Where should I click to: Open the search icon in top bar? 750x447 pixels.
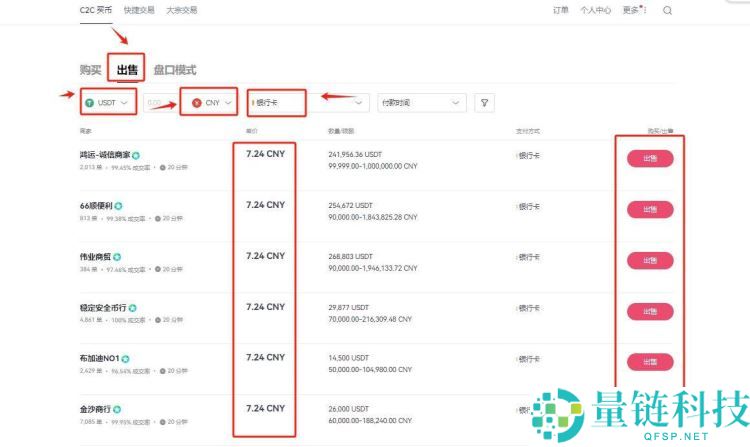point(667,11)
